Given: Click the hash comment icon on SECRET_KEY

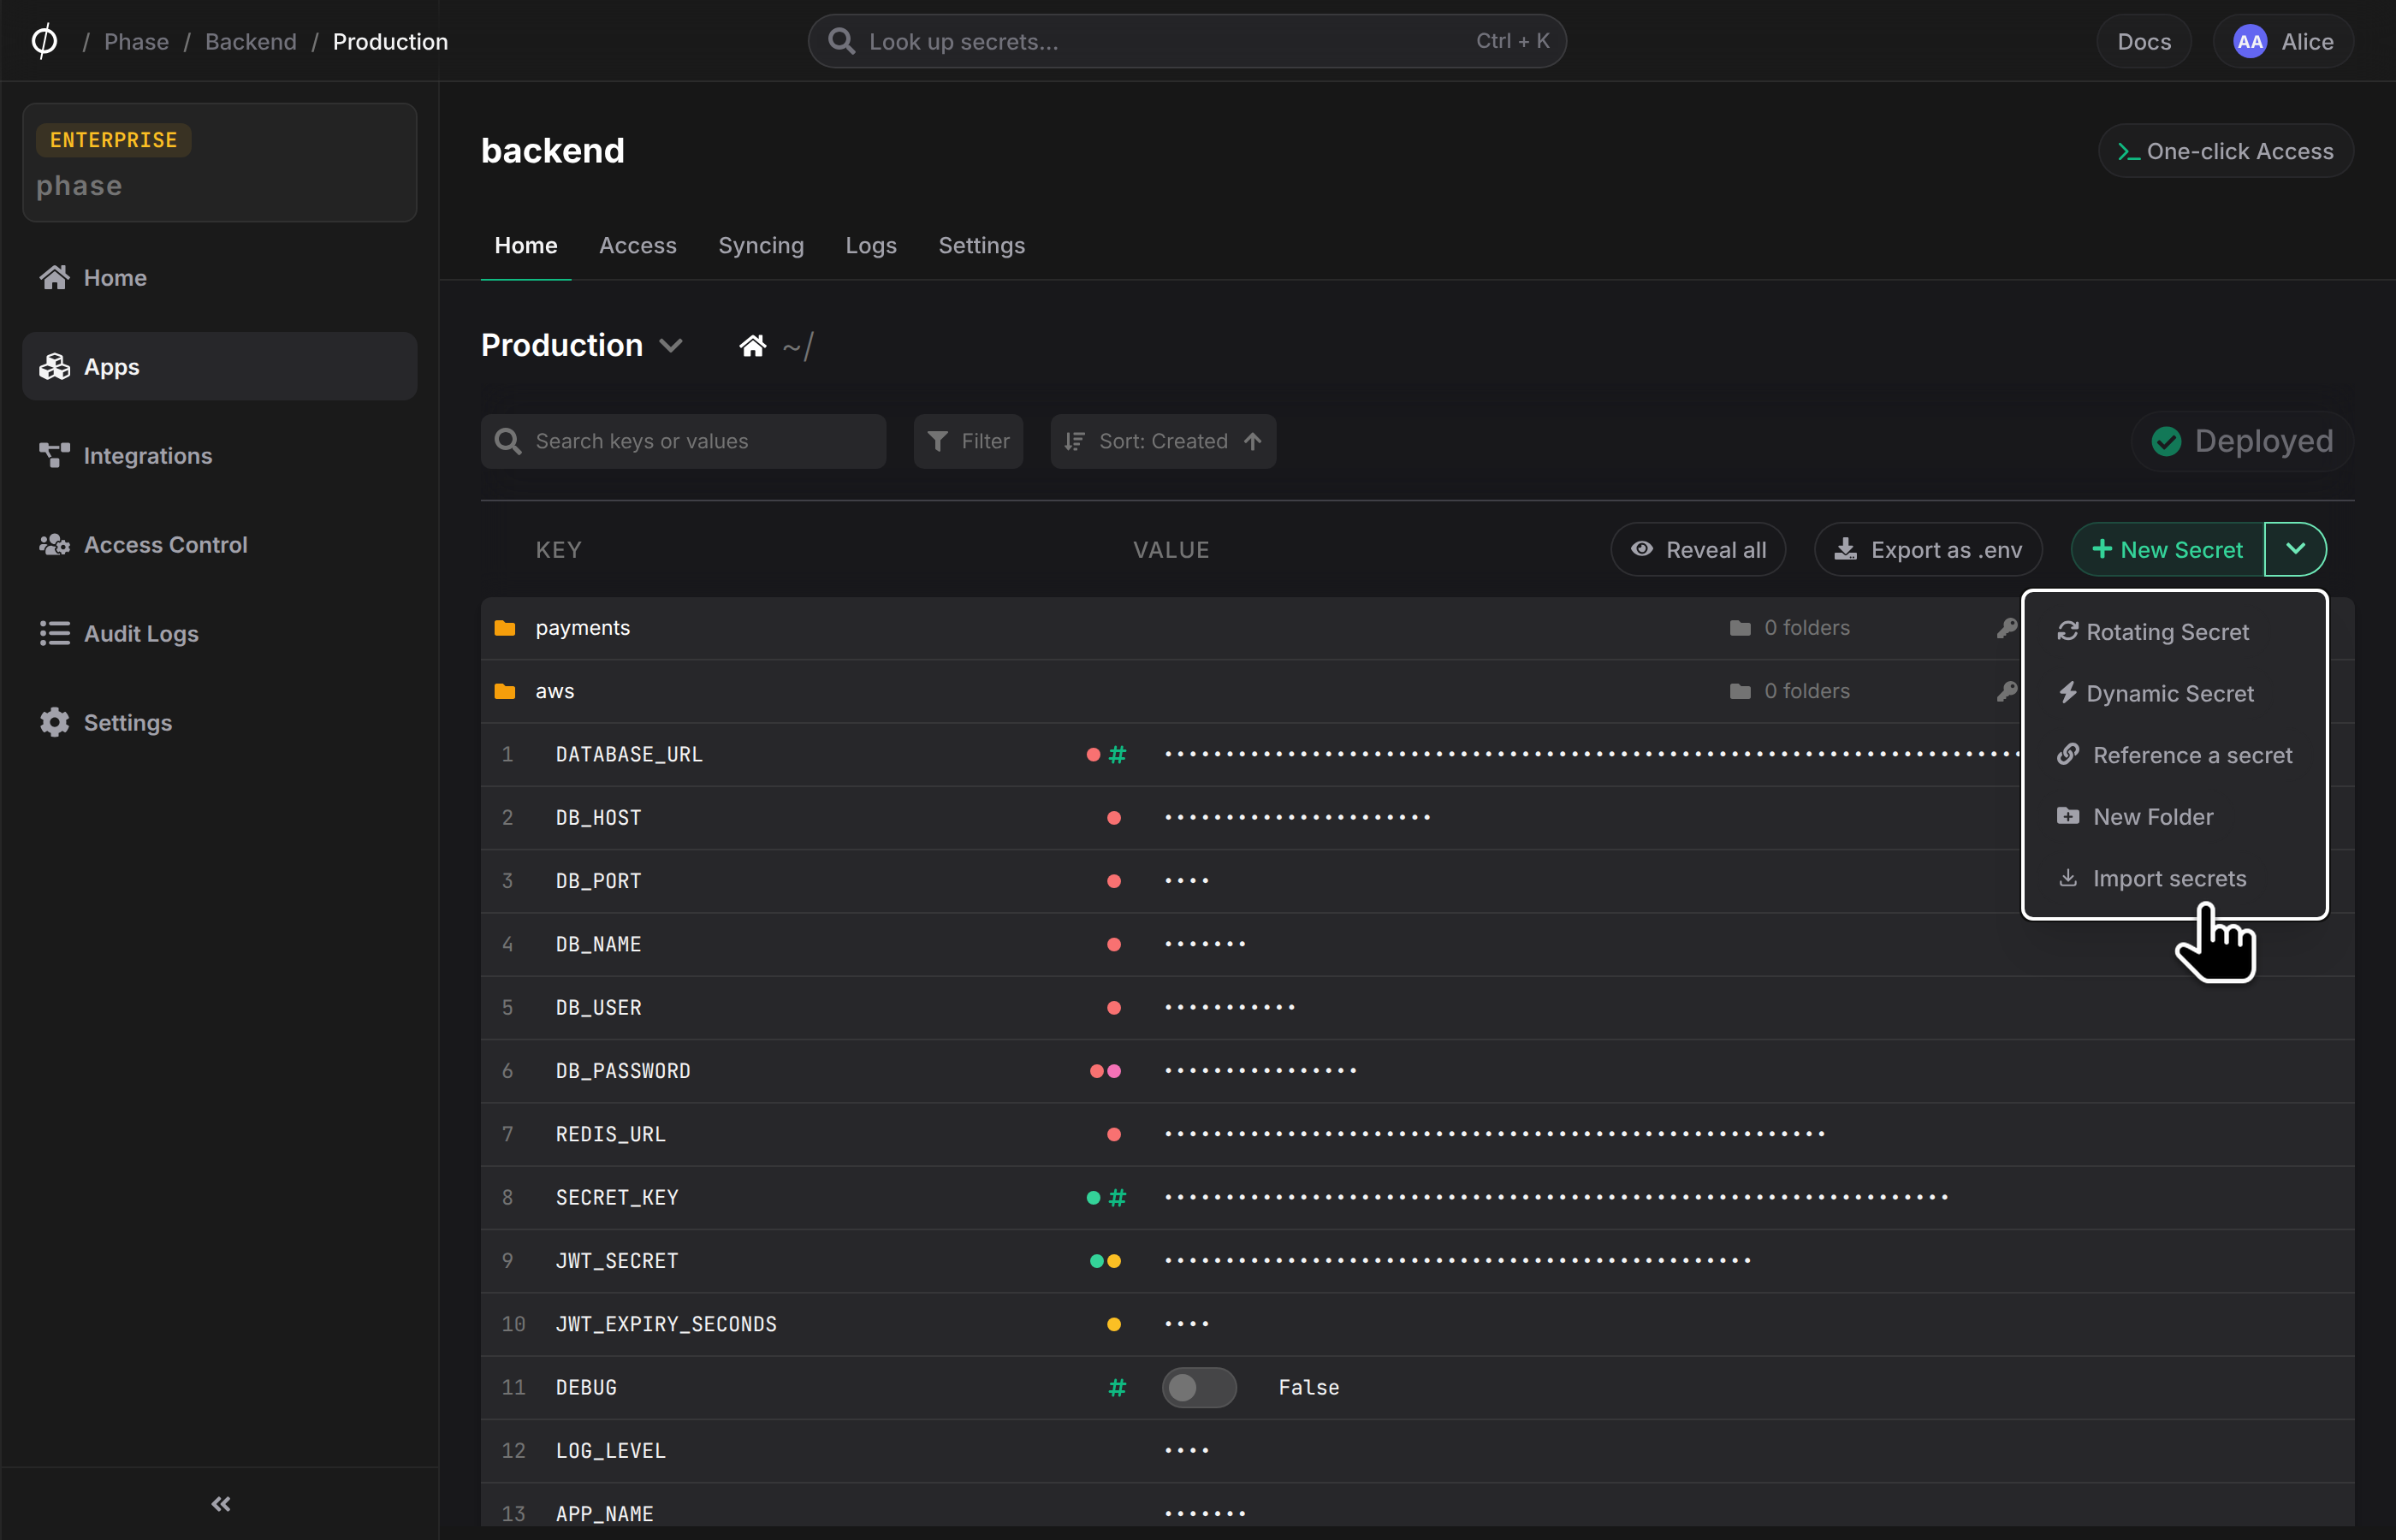Looking at the screenshot, I should (1117, 1198).
